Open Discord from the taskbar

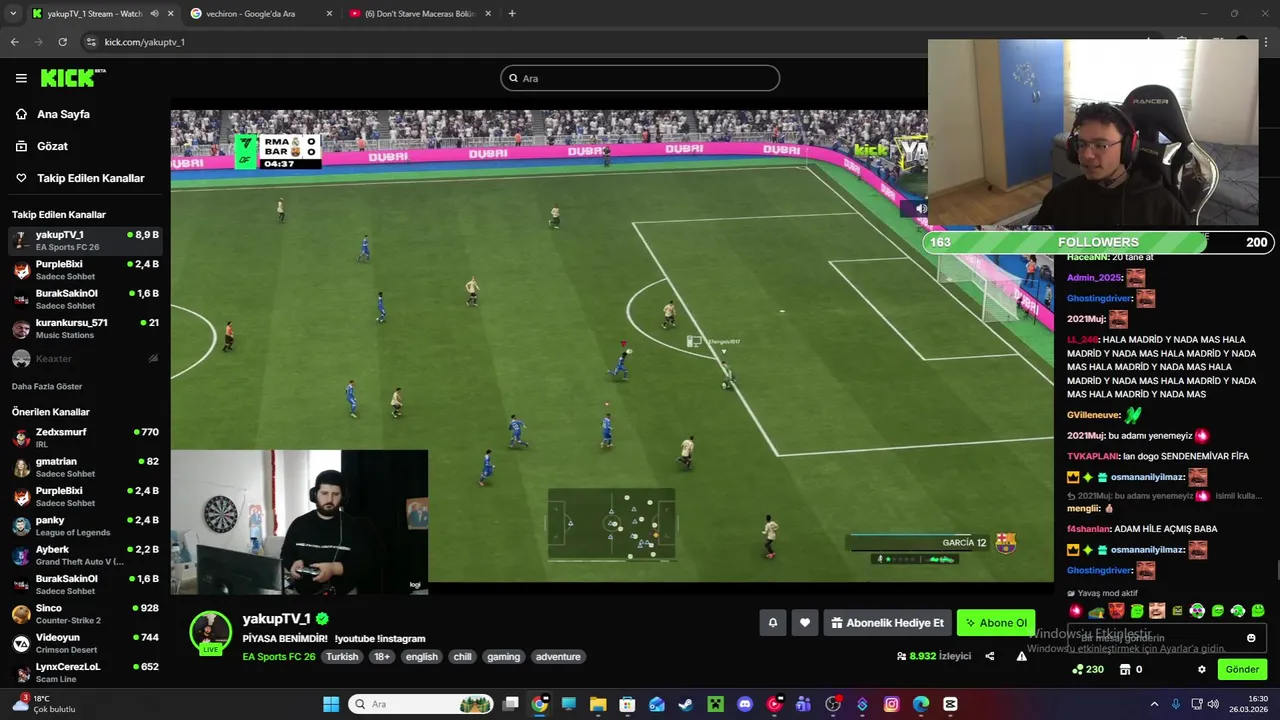(x=744, y=704)
